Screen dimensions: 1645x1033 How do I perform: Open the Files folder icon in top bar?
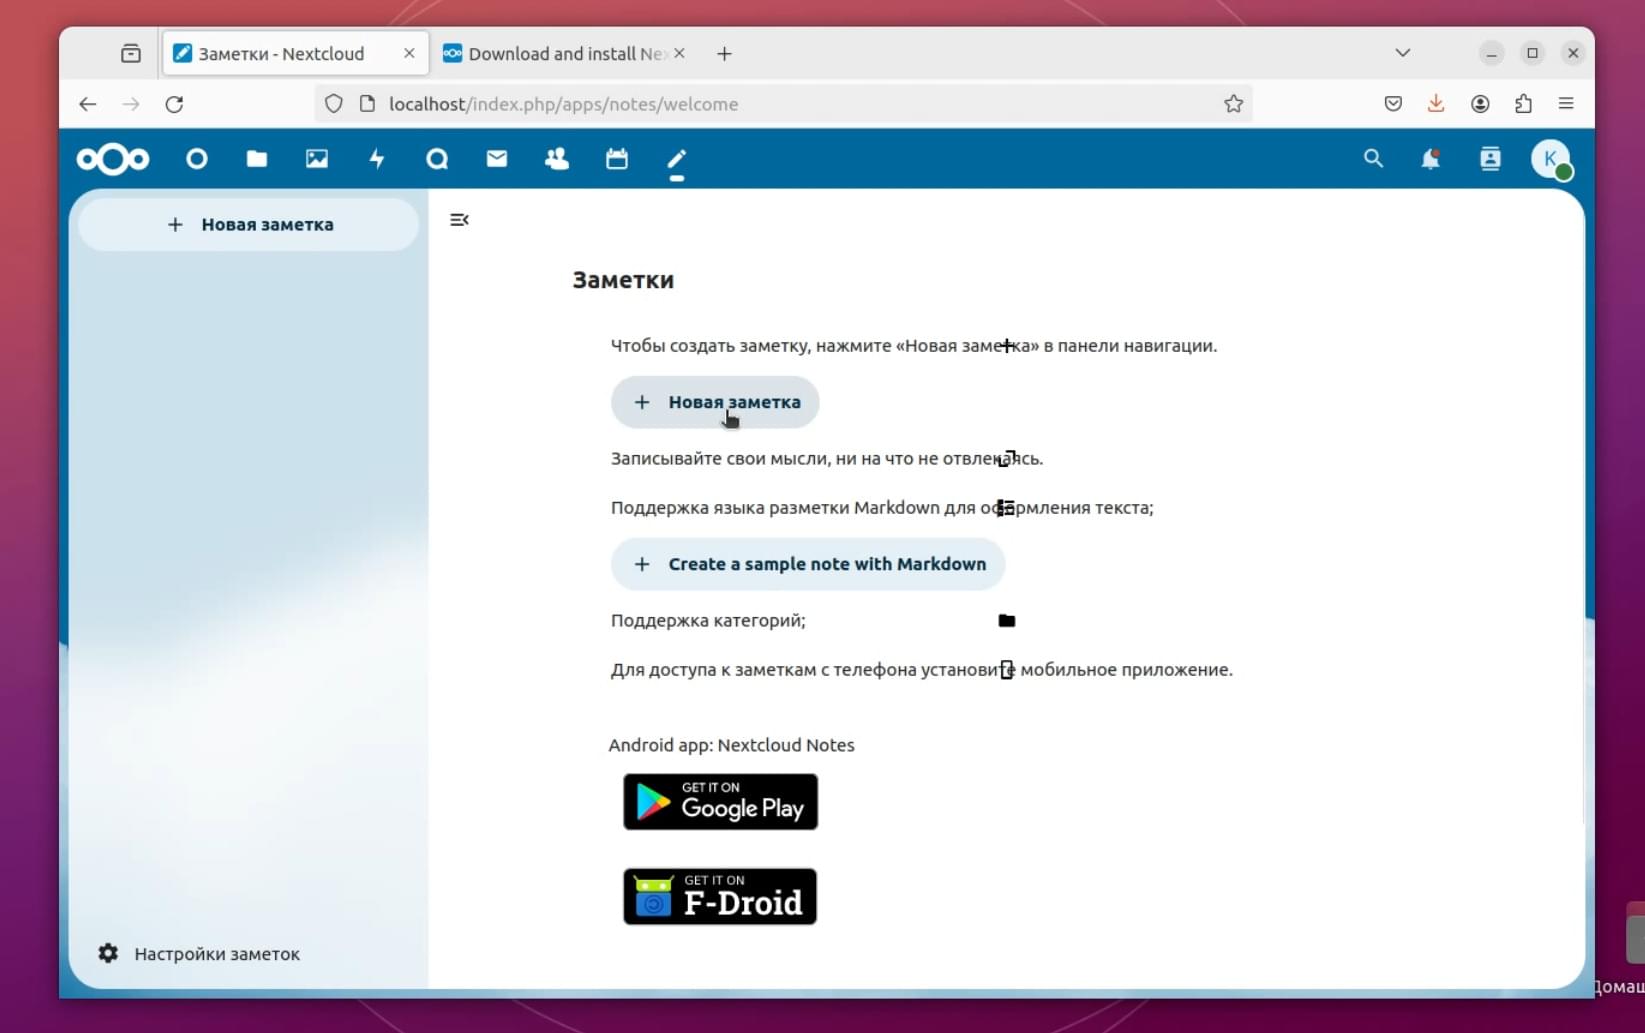click(257, 158)
